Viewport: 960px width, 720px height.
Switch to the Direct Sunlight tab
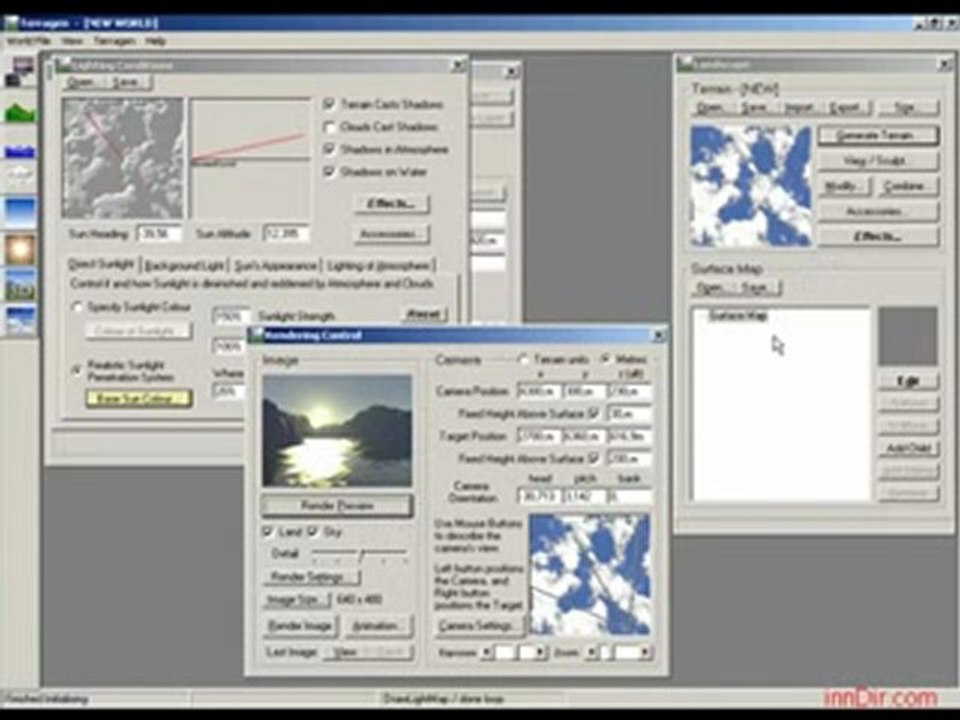click(102, 264)
